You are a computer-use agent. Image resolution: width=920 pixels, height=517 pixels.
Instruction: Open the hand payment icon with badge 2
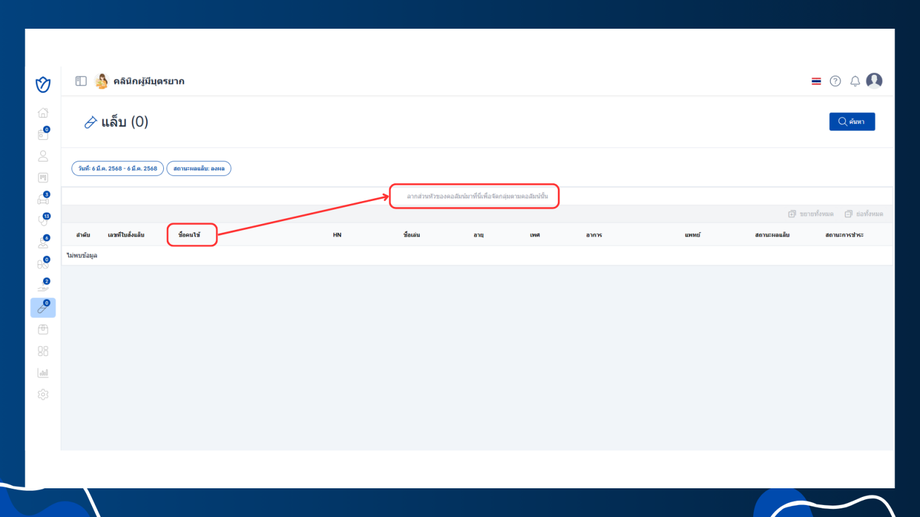tap(43, 286)
